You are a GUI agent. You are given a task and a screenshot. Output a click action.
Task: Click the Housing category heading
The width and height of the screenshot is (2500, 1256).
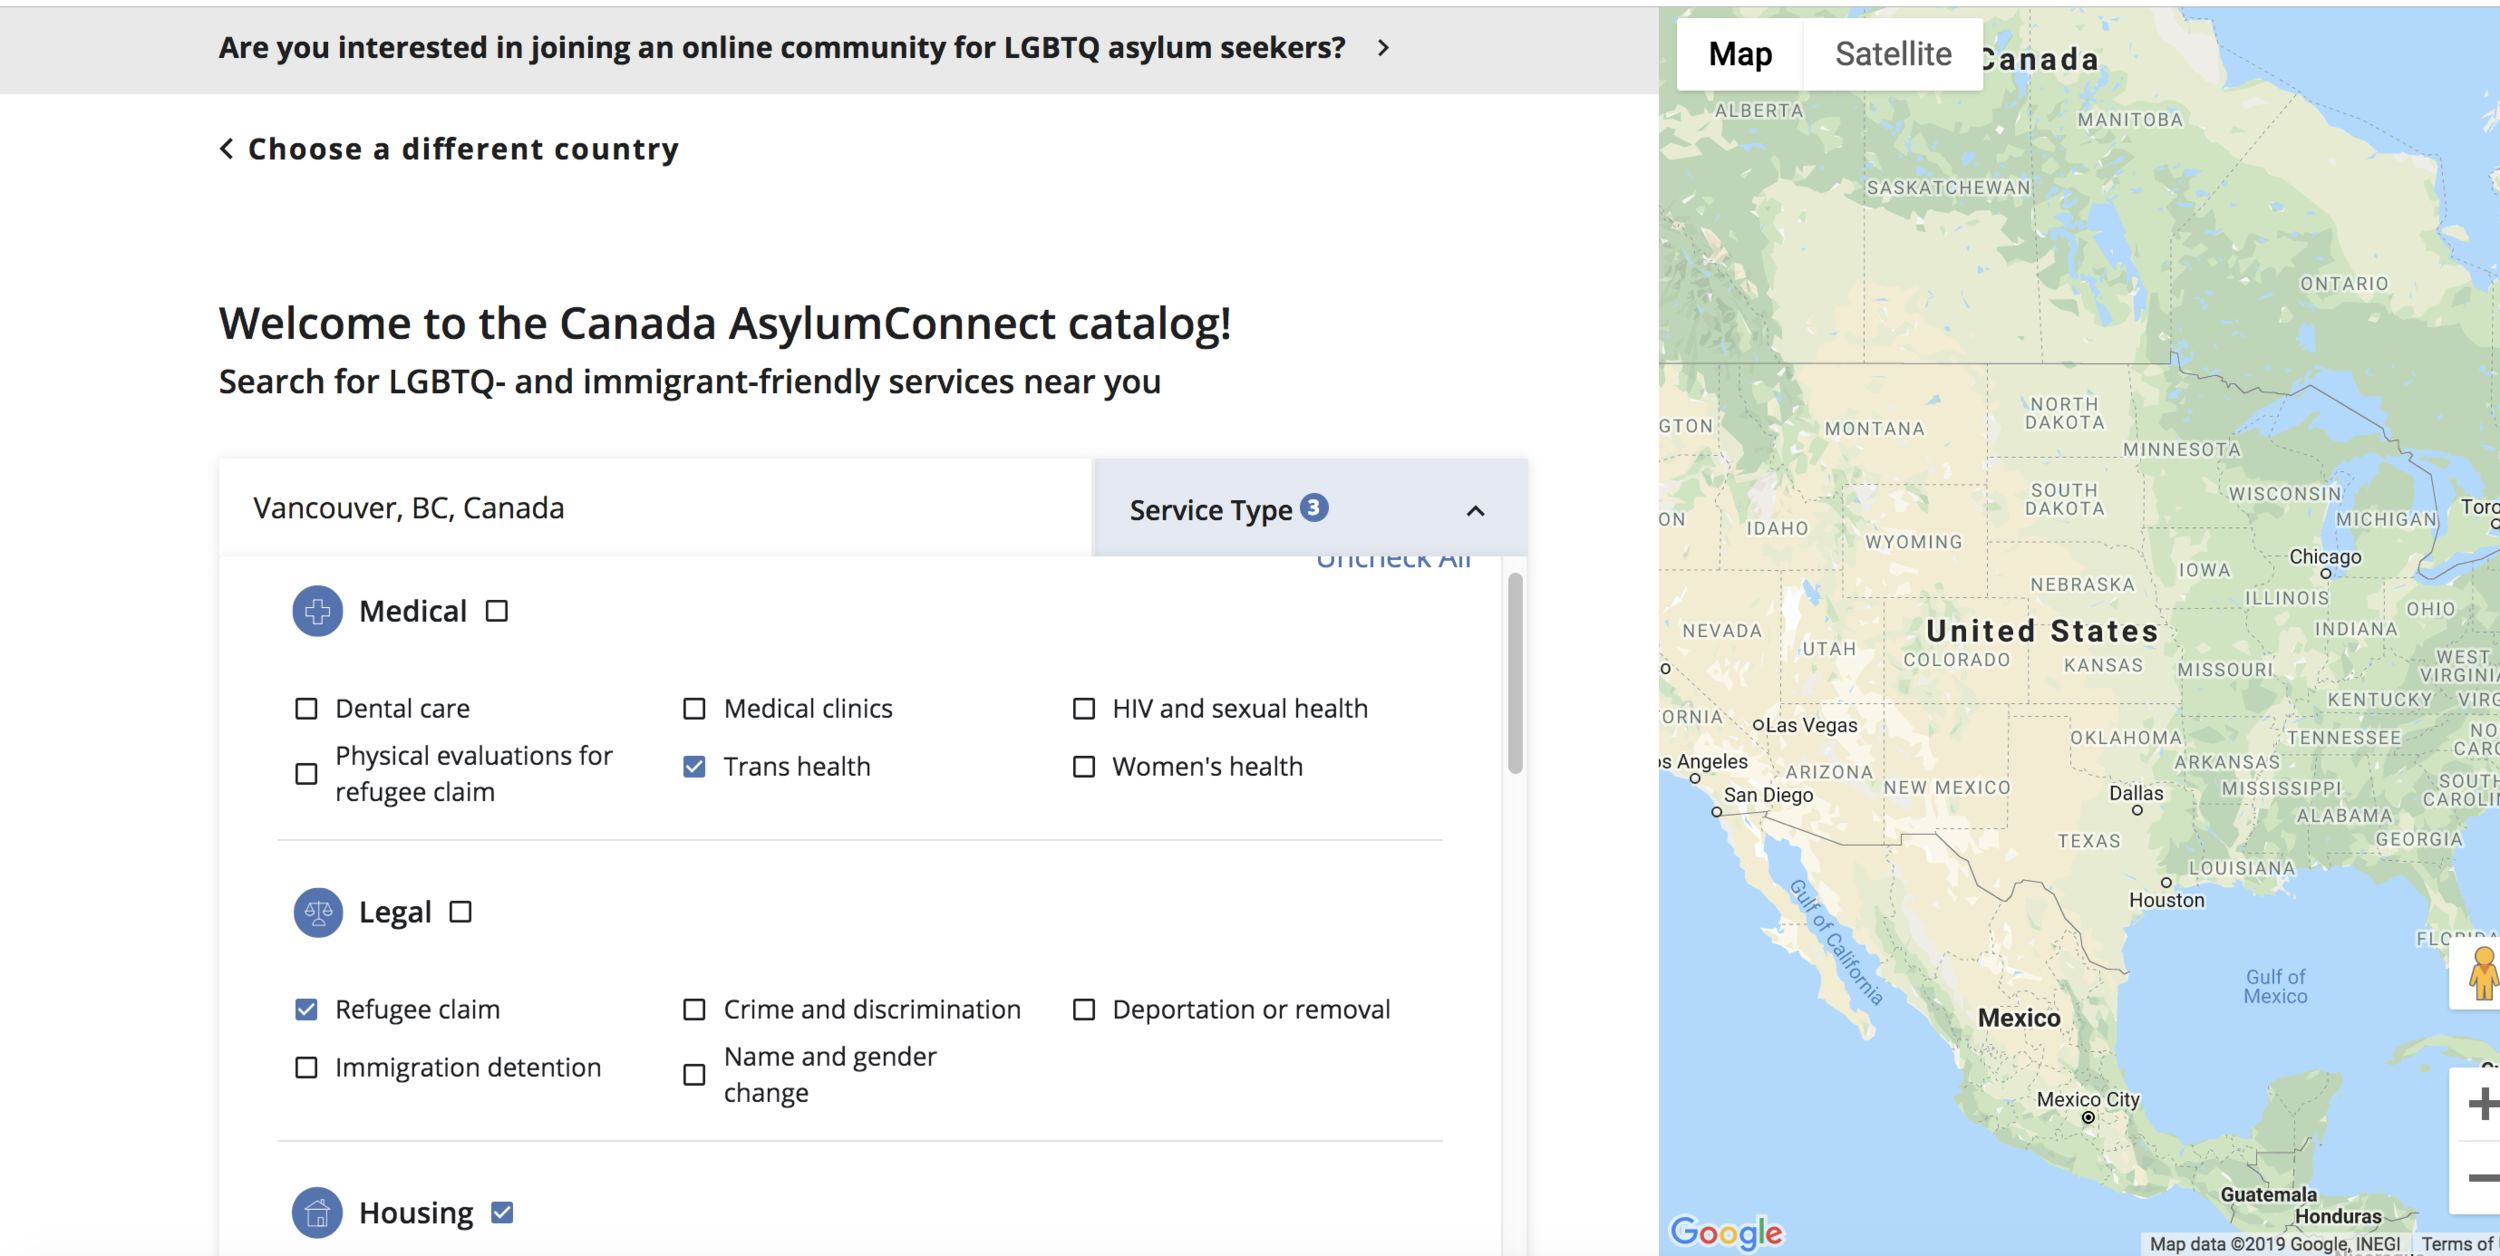click(x=416, y=1213)
